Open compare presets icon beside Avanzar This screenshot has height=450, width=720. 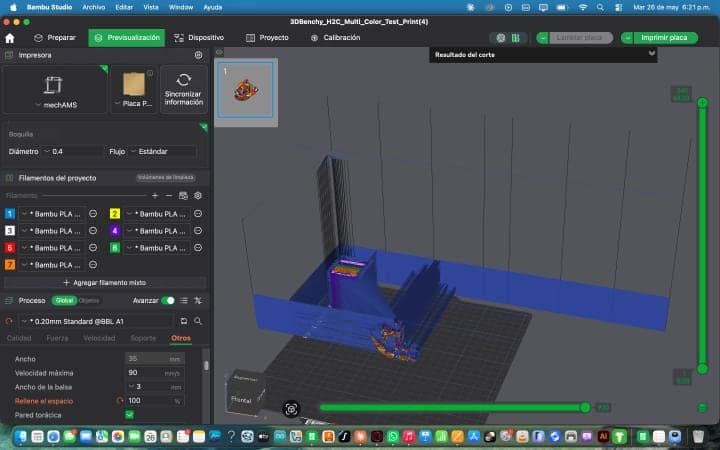point(198,301)
